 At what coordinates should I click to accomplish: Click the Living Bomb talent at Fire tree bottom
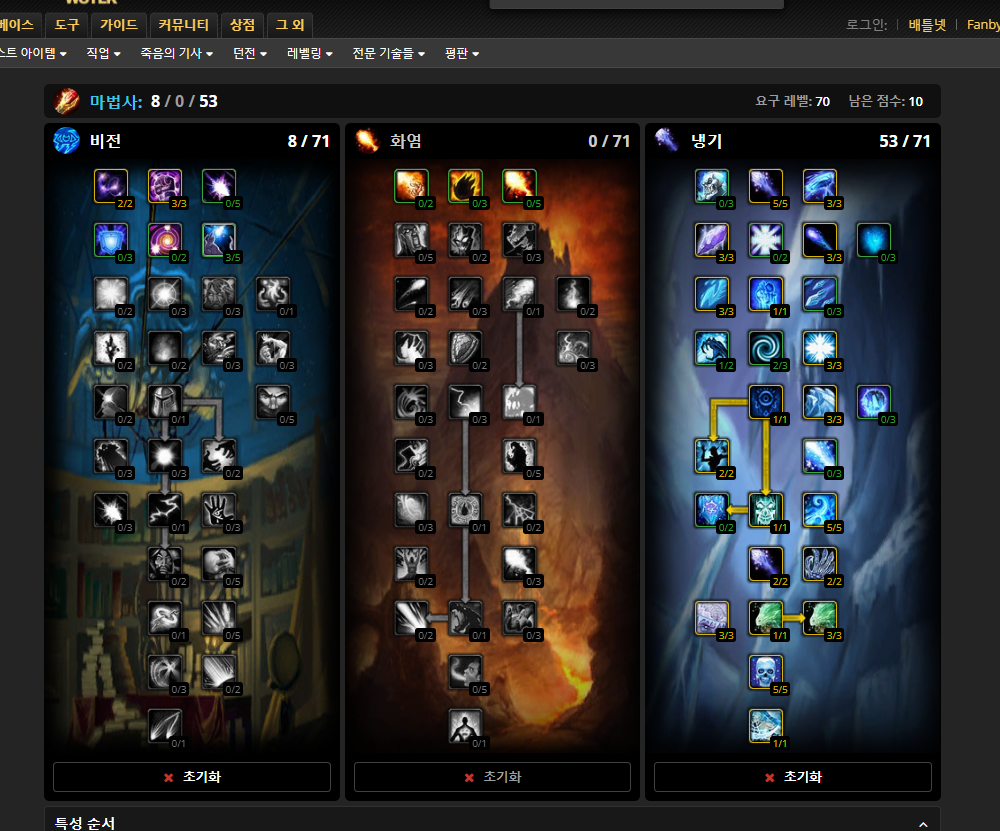tap(466, 726)
